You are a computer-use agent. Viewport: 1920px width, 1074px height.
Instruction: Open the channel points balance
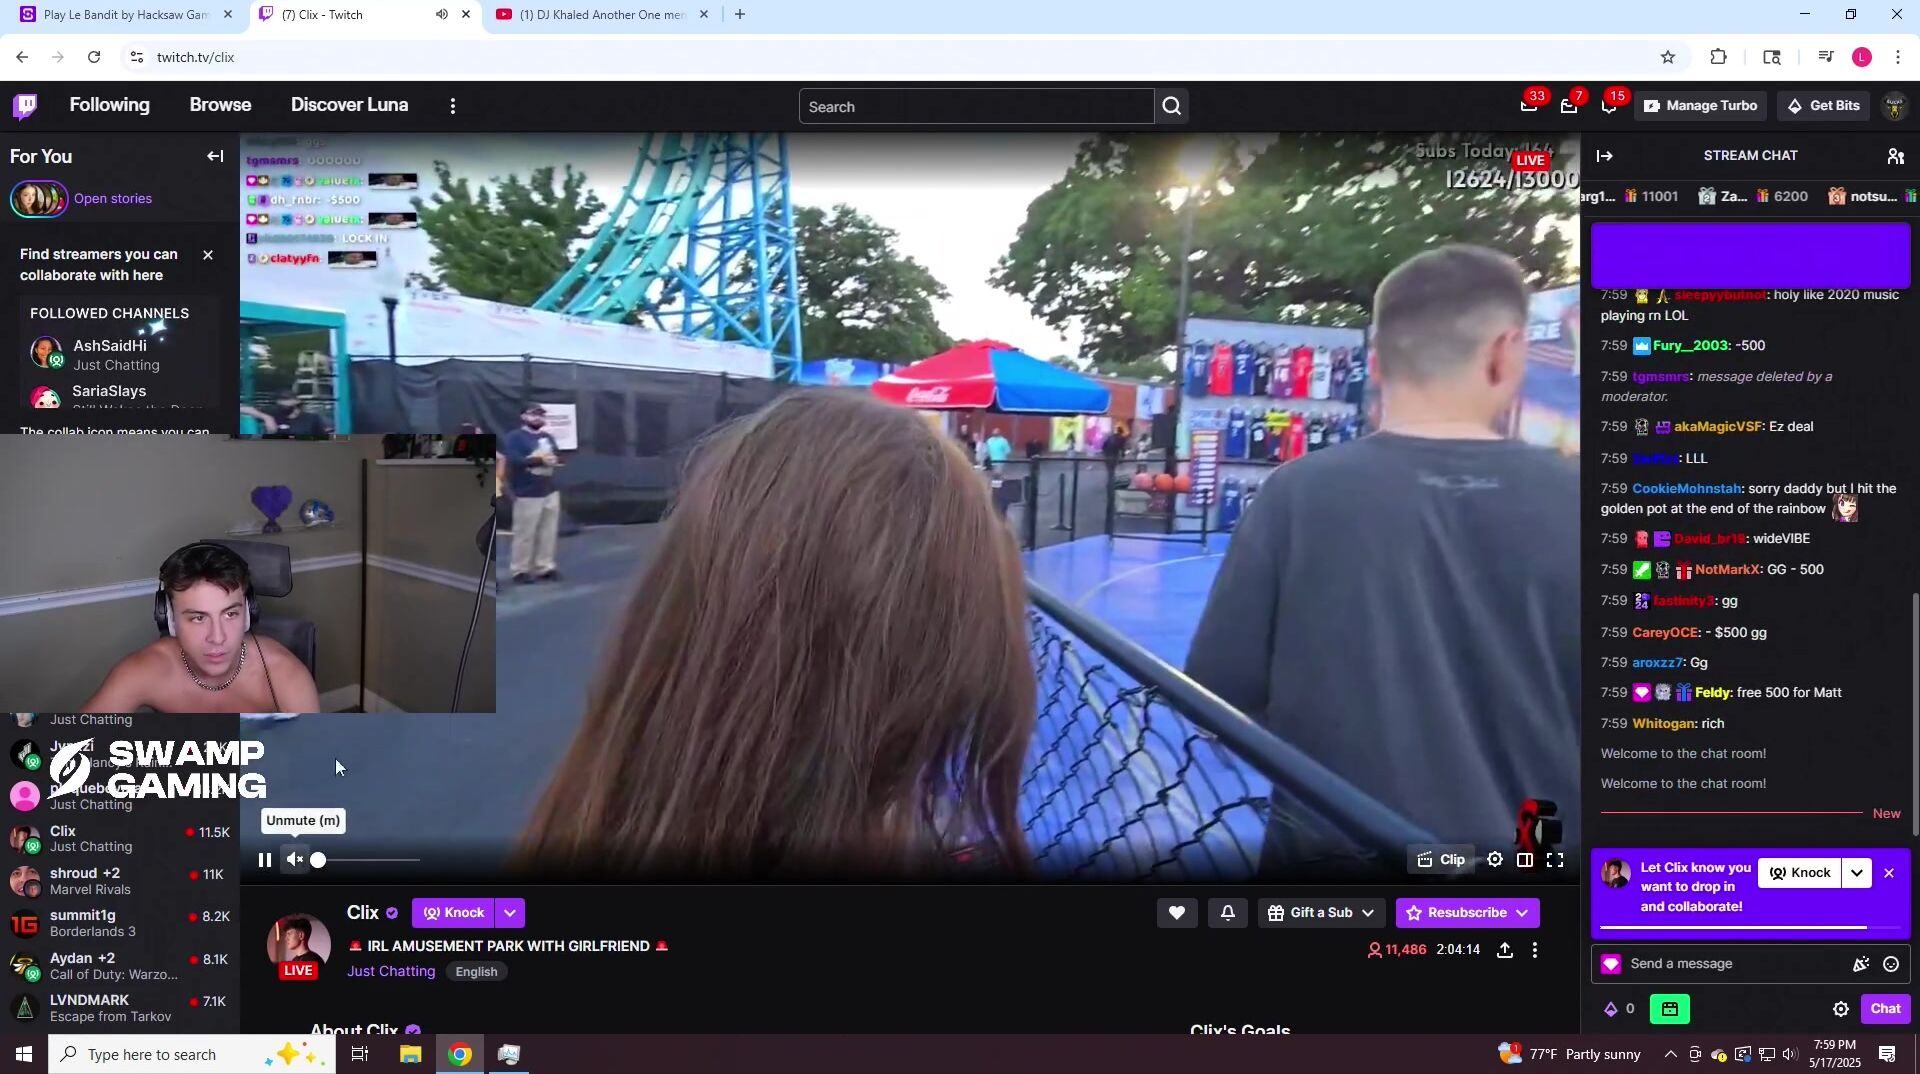pos(1620,1009)
